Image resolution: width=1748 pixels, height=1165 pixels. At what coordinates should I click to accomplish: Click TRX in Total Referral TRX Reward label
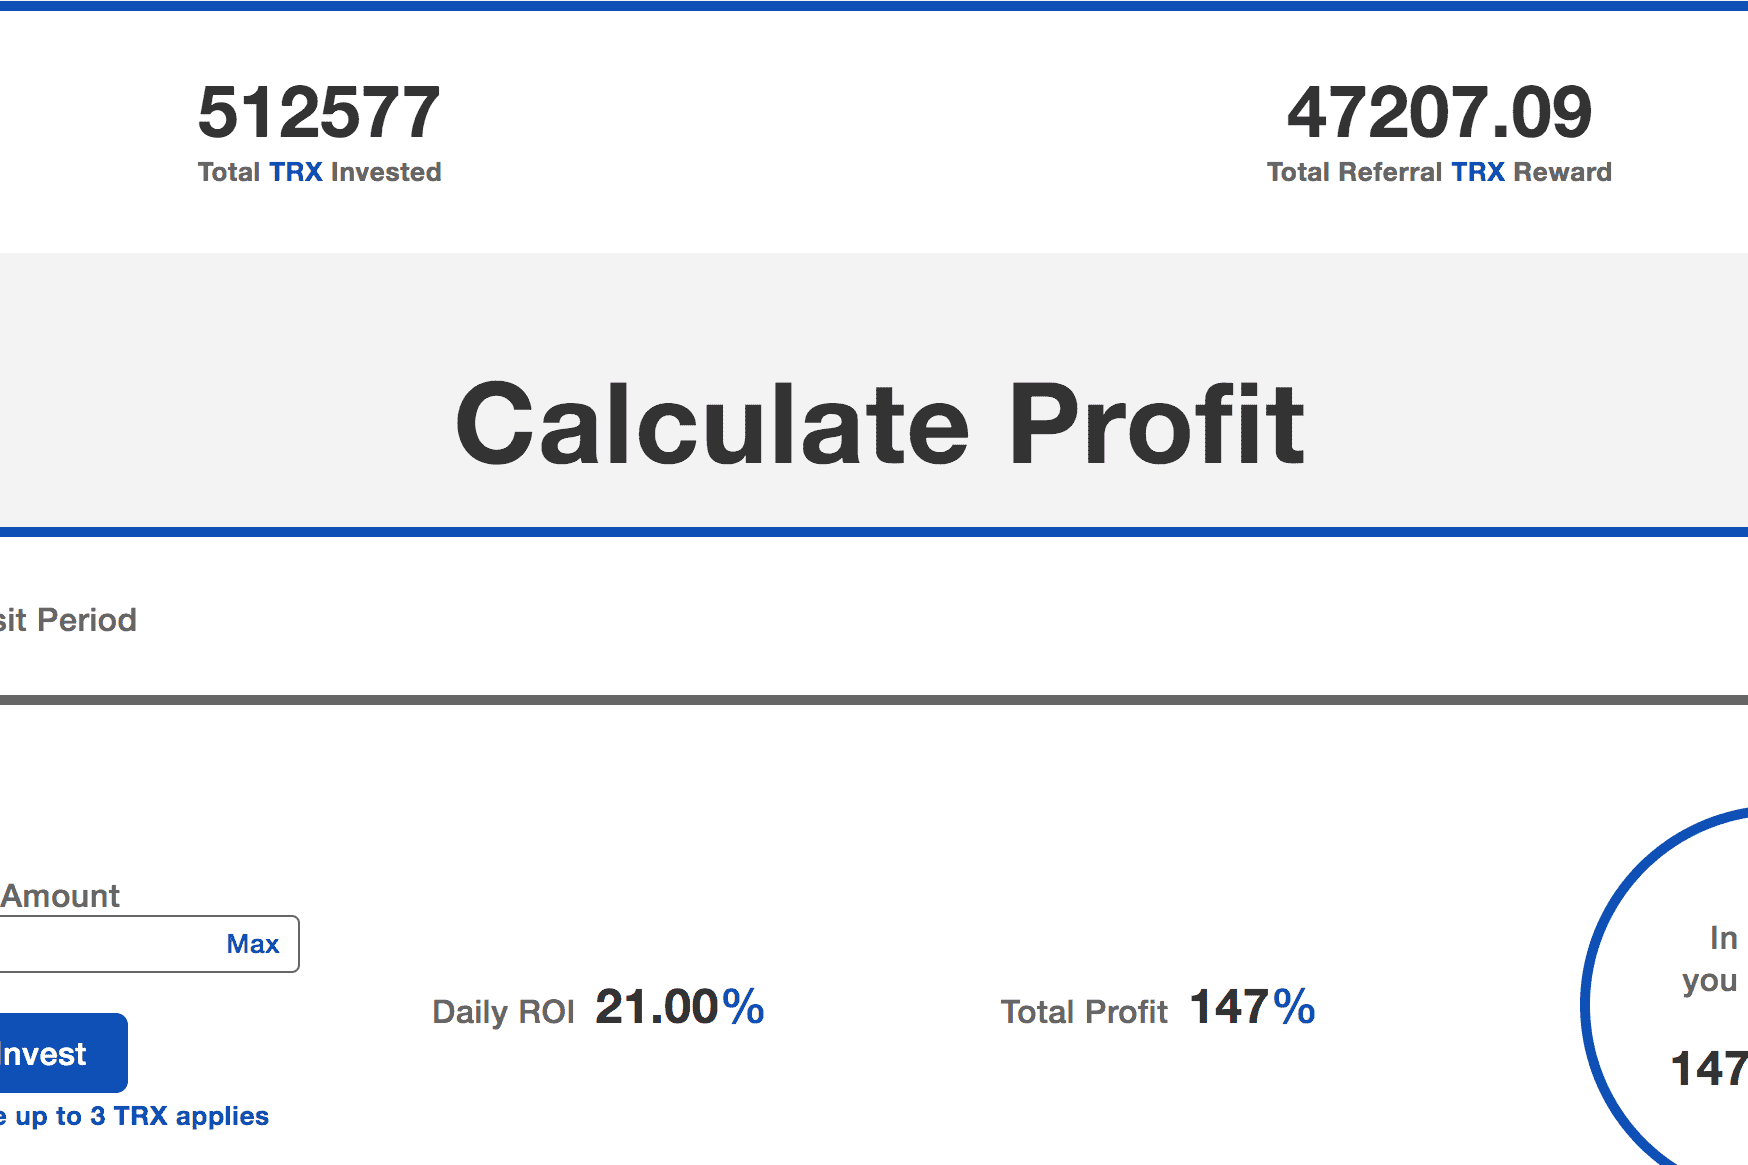coord(1478,172)
